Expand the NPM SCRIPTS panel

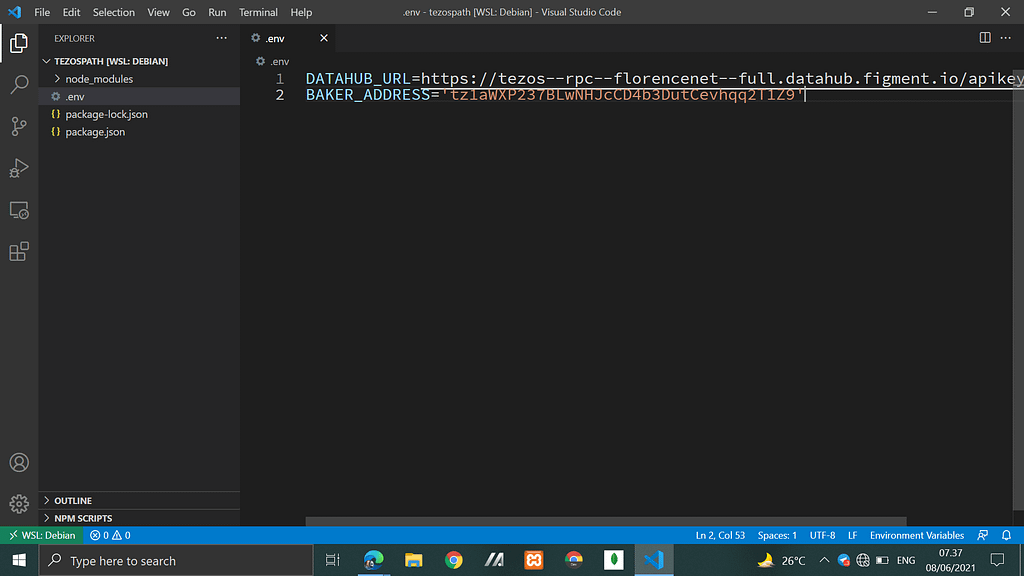139,518
